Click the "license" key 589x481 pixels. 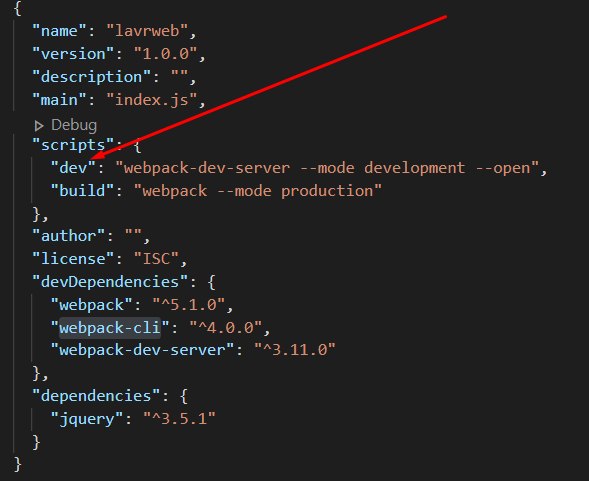tap(73, 259)
